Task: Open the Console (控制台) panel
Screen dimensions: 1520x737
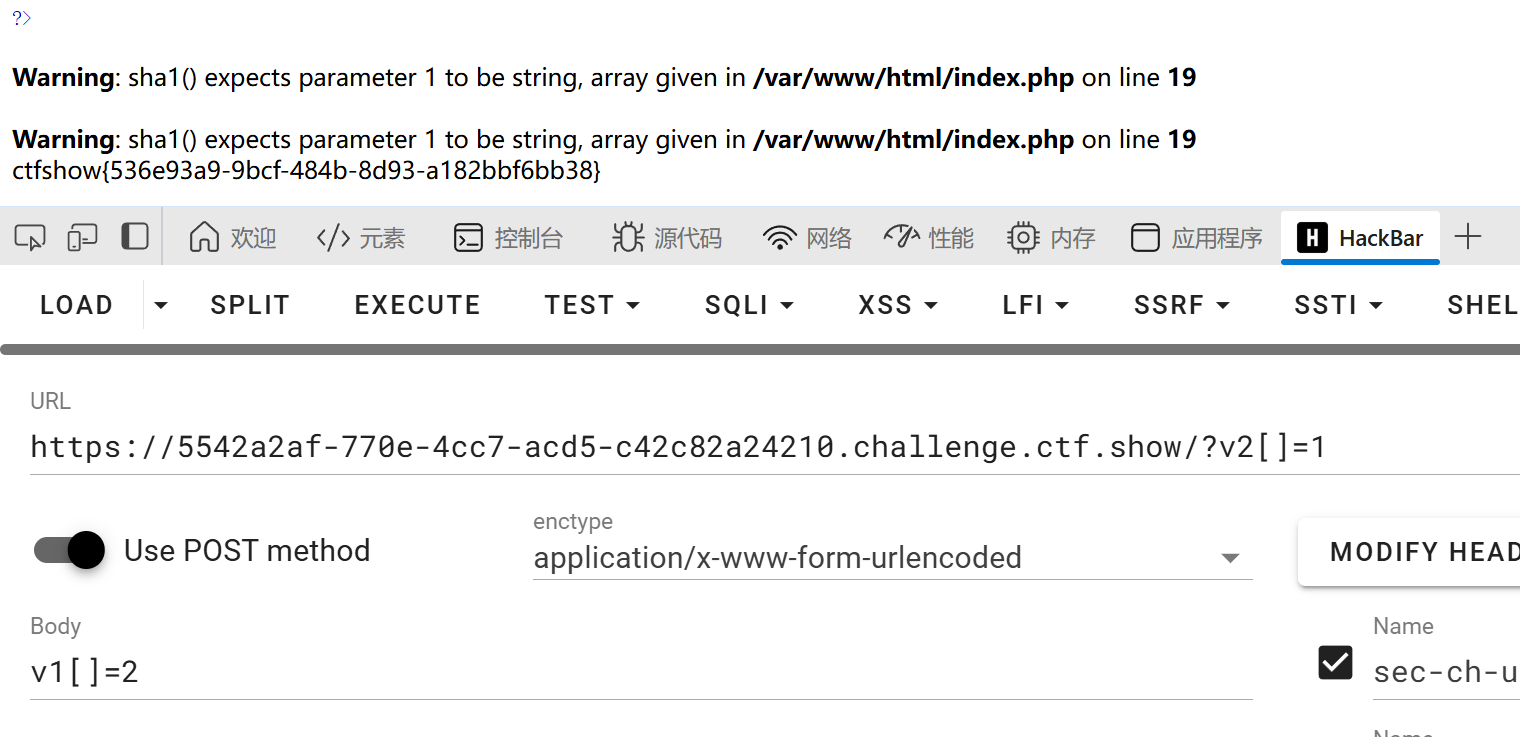Action: (x=508, y=238)
